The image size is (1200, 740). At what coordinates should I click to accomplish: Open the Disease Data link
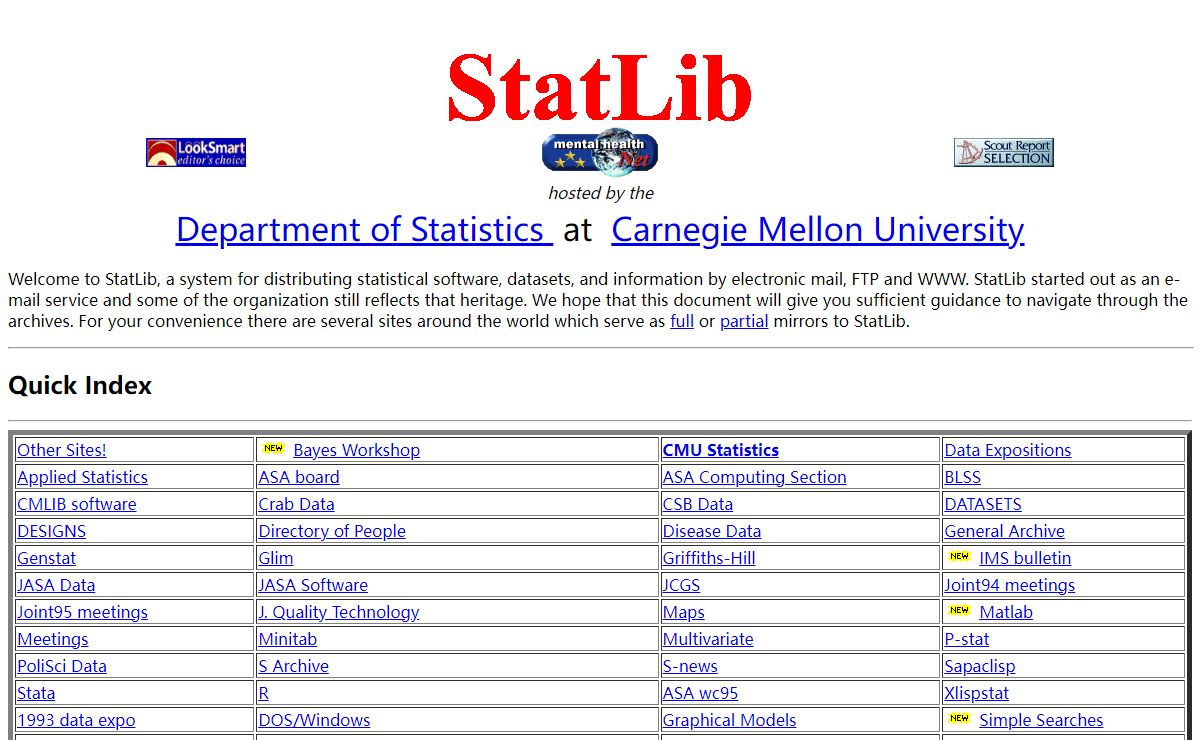click(x=712, y=531)
